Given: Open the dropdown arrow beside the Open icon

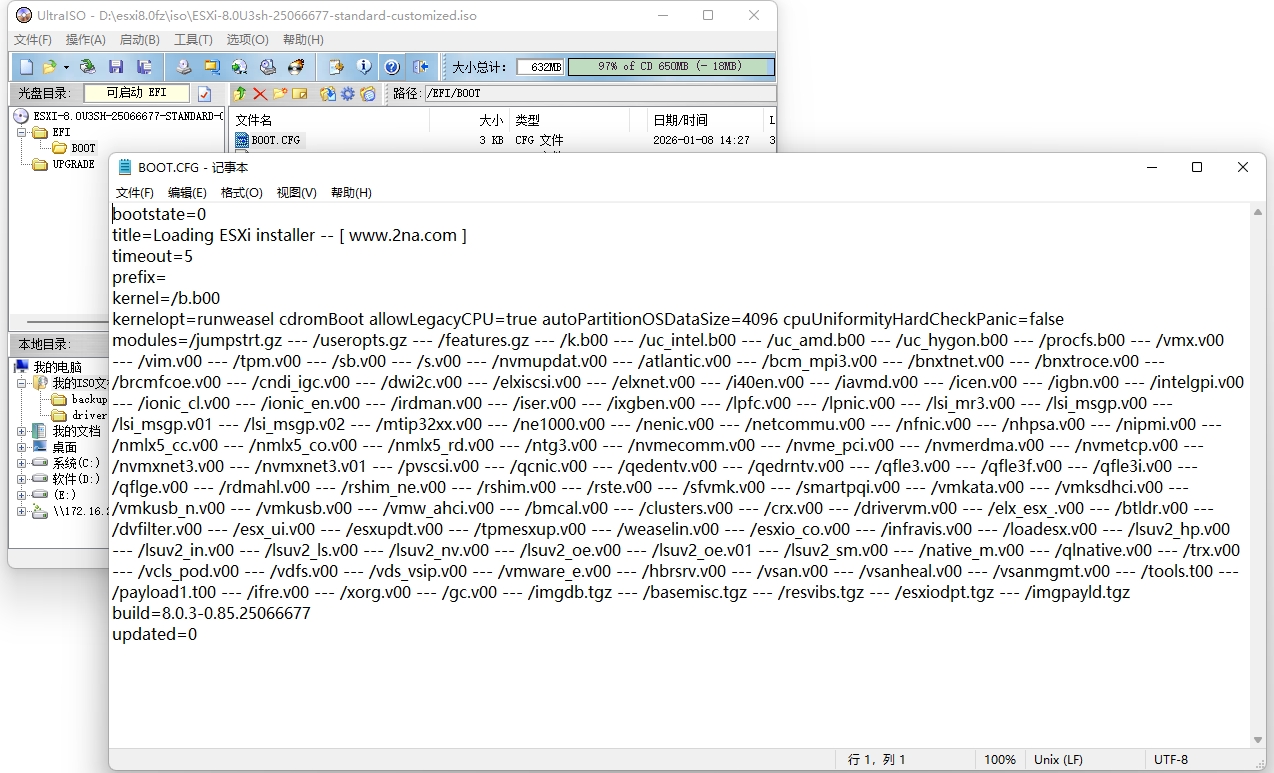Looking at the screenshot, I should click(66, 66).
